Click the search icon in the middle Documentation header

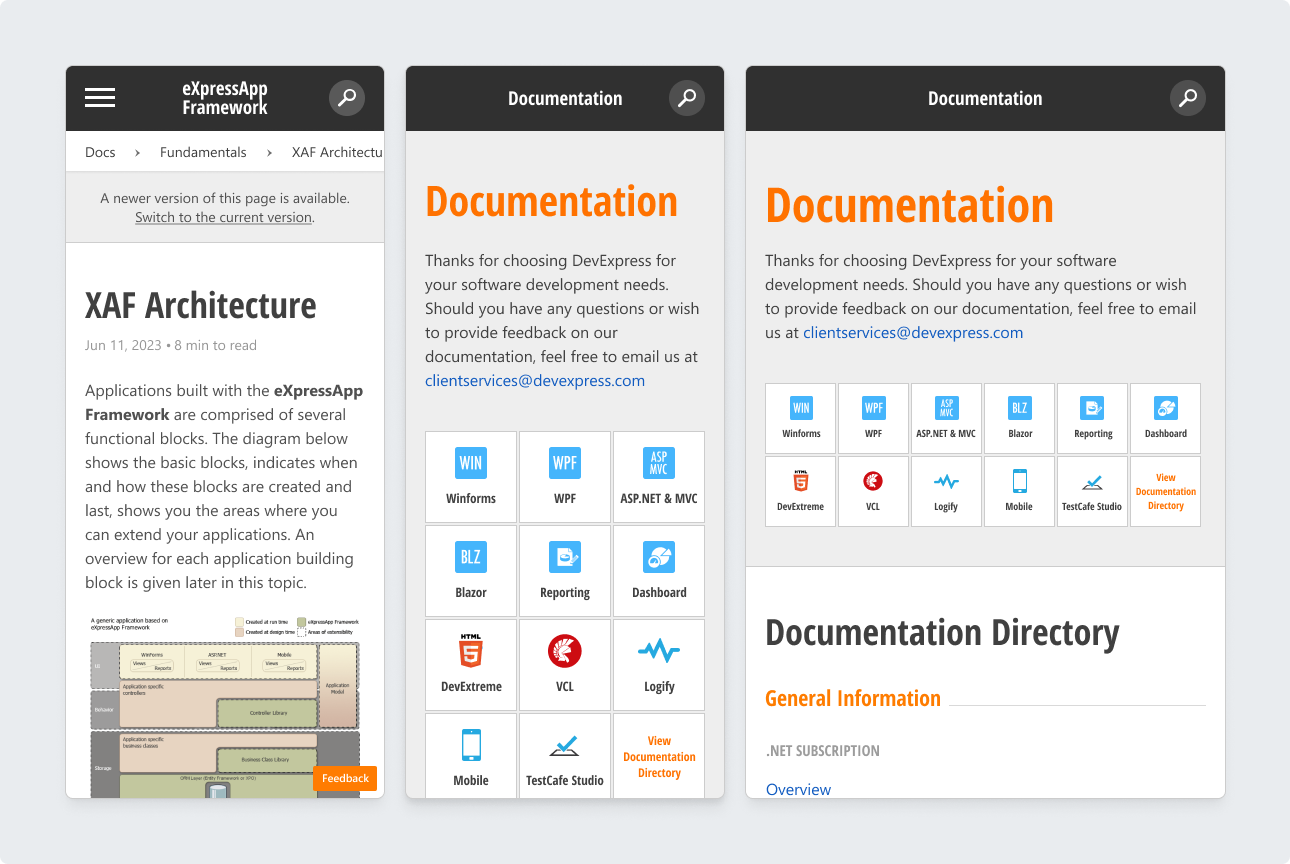(687, 98)
